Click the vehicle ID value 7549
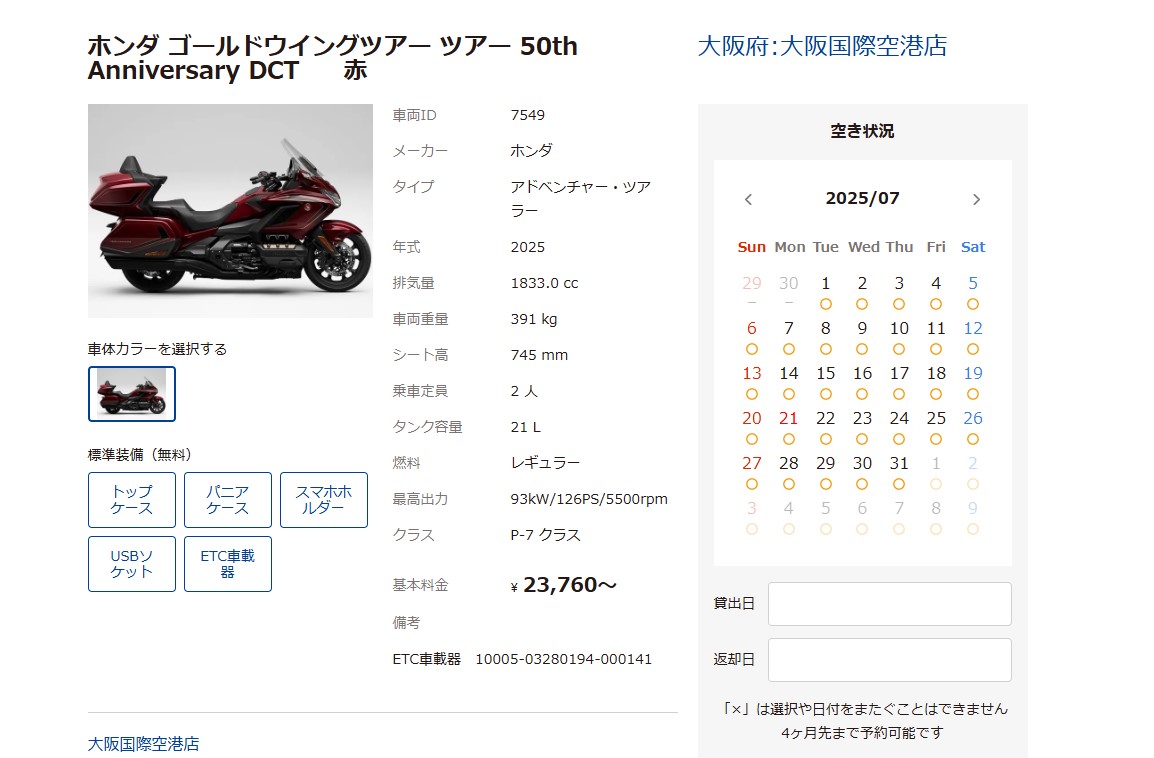The width and height of the screenshot is (1154, 758). pos(528,115)
